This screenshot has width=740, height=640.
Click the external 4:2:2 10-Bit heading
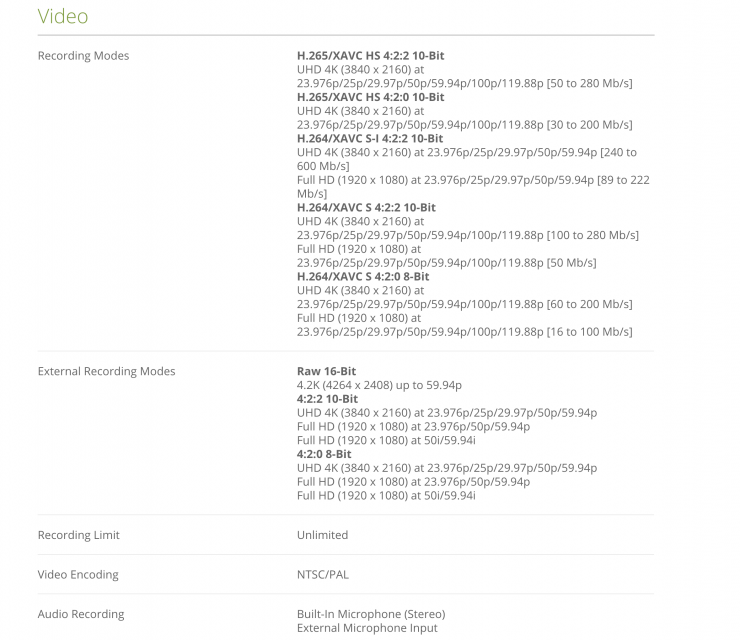[327, 399]
